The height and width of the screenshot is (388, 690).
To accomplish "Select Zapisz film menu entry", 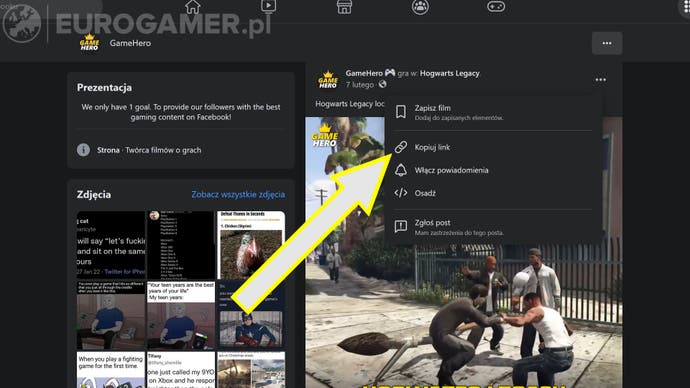I will point(492,112).
